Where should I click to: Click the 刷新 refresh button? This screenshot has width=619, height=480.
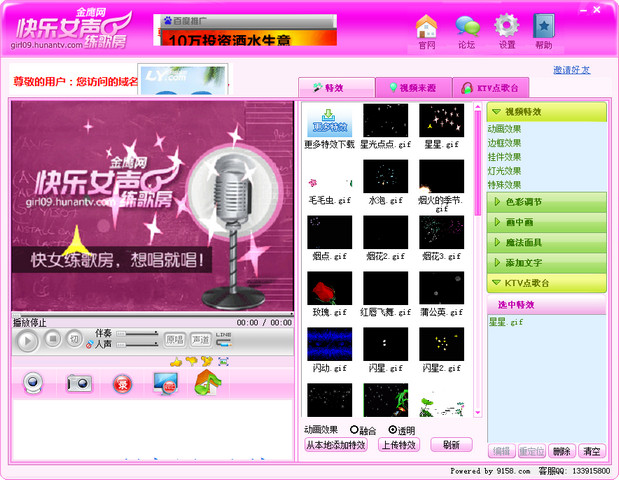[x=451, y=445]
